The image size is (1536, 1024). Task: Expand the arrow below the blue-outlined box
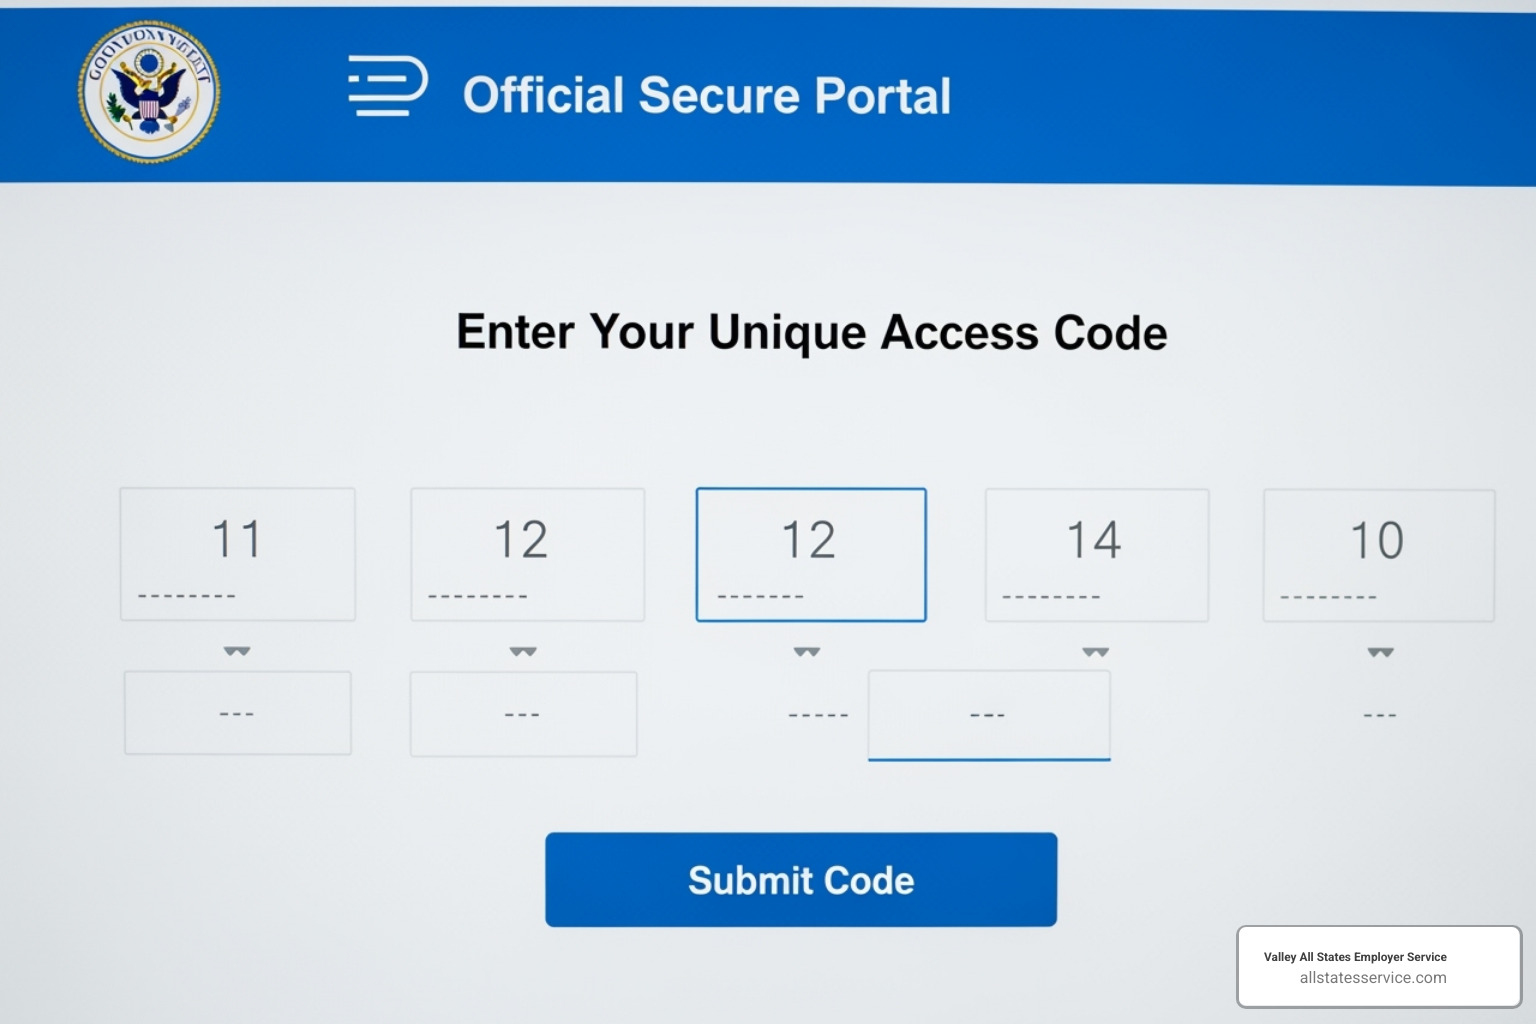point(807,652)
